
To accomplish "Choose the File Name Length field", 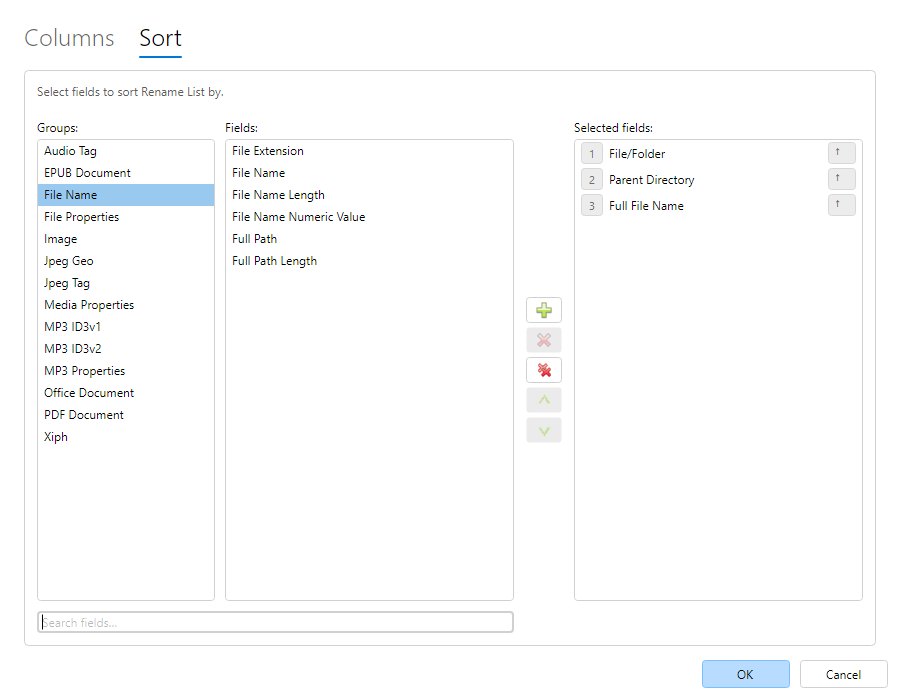I will point(369,195).
